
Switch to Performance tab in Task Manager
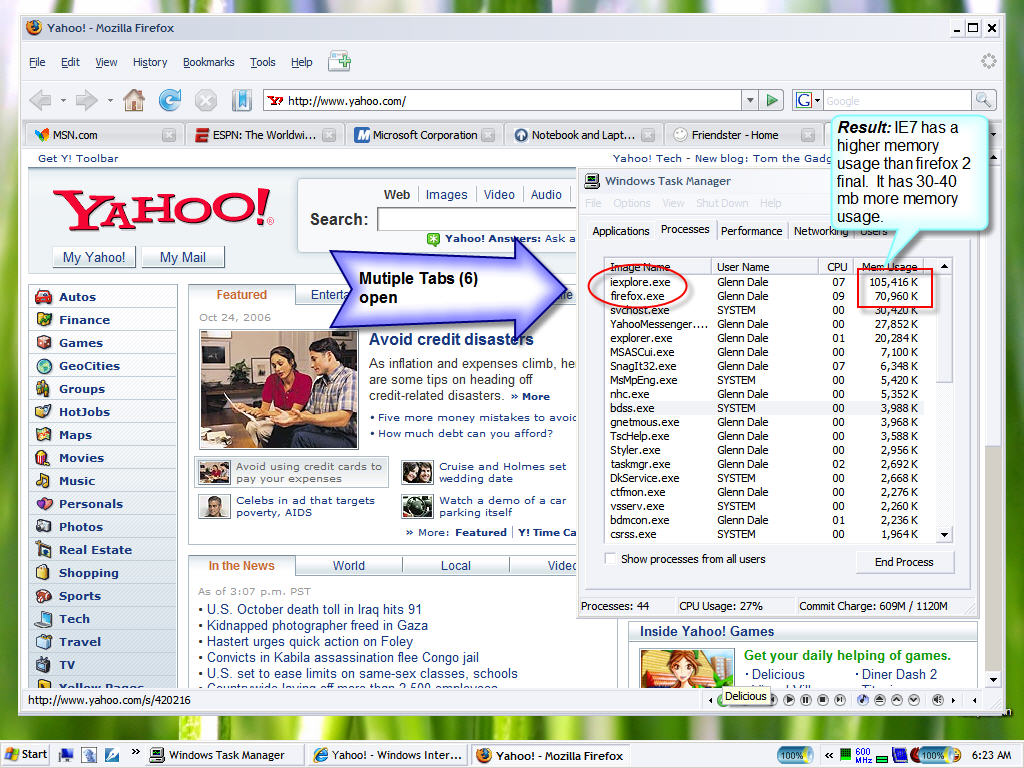[751, 231]
